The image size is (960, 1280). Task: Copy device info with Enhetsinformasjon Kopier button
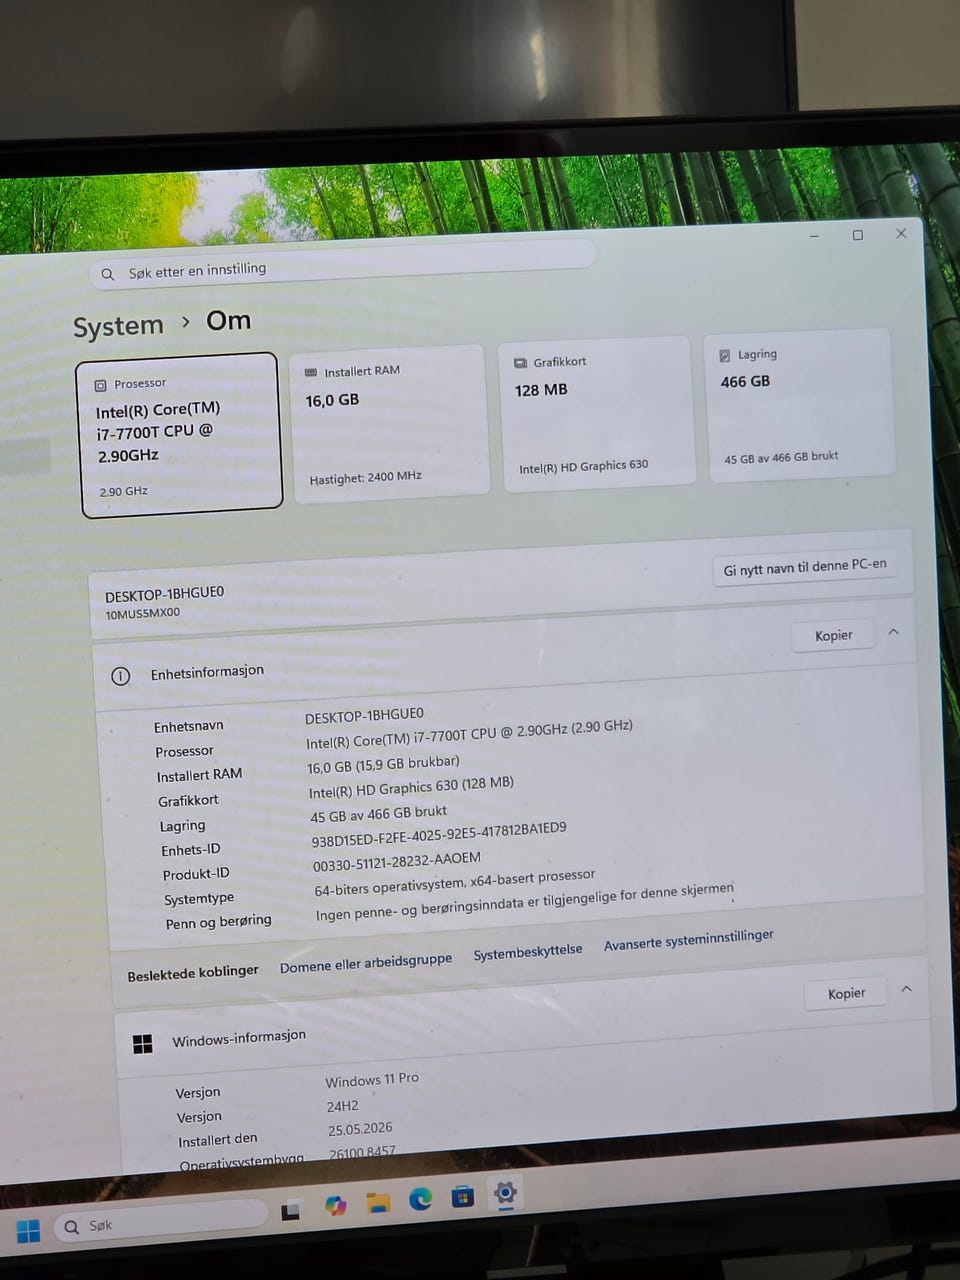833,635
